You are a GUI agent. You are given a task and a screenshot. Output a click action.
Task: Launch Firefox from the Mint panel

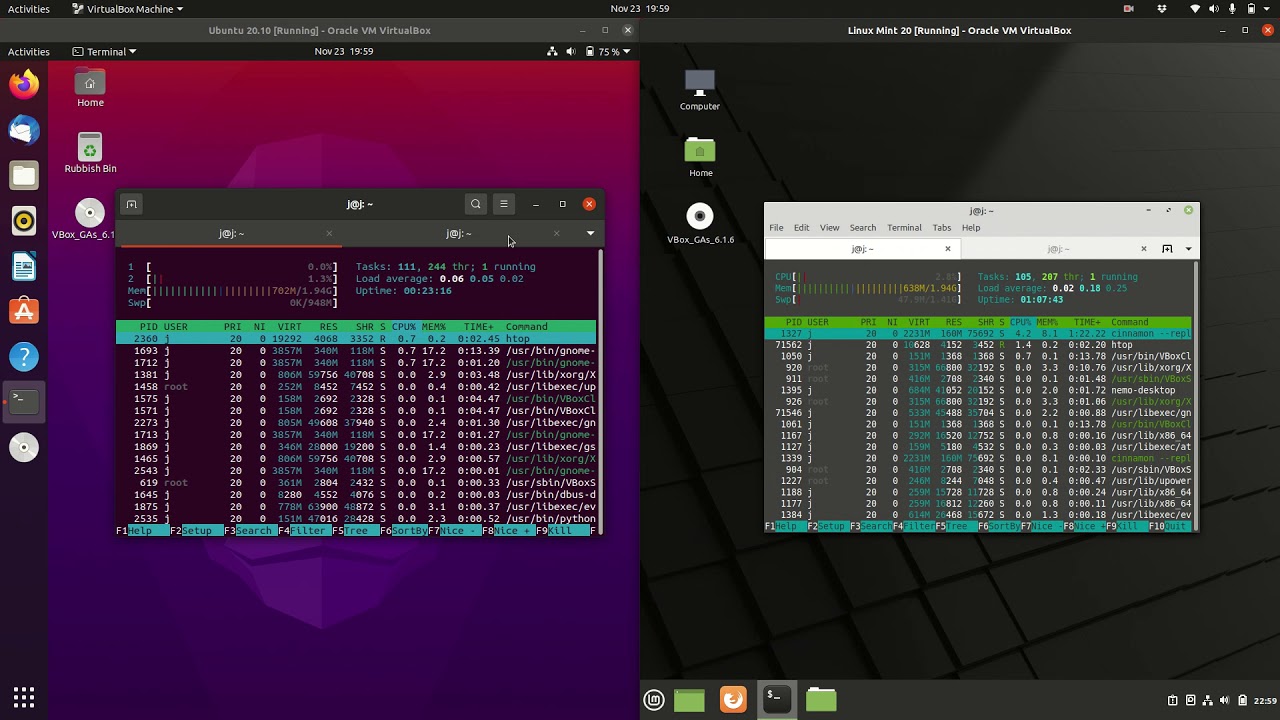[x=733, y=699]
